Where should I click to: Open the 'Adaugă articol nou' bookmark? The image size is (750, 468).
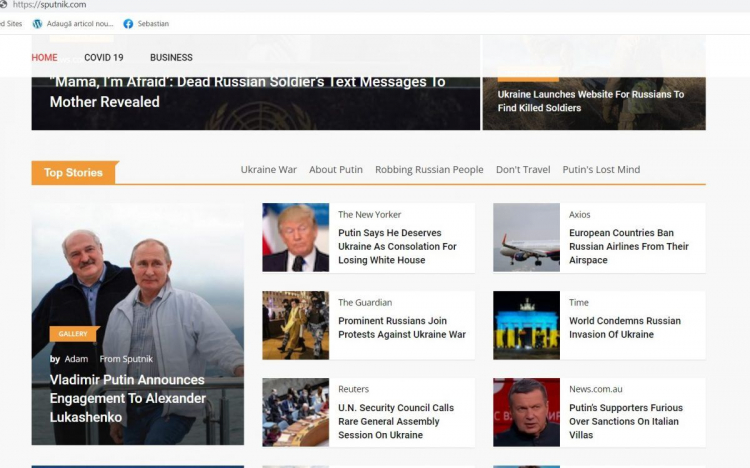[80, 23]
